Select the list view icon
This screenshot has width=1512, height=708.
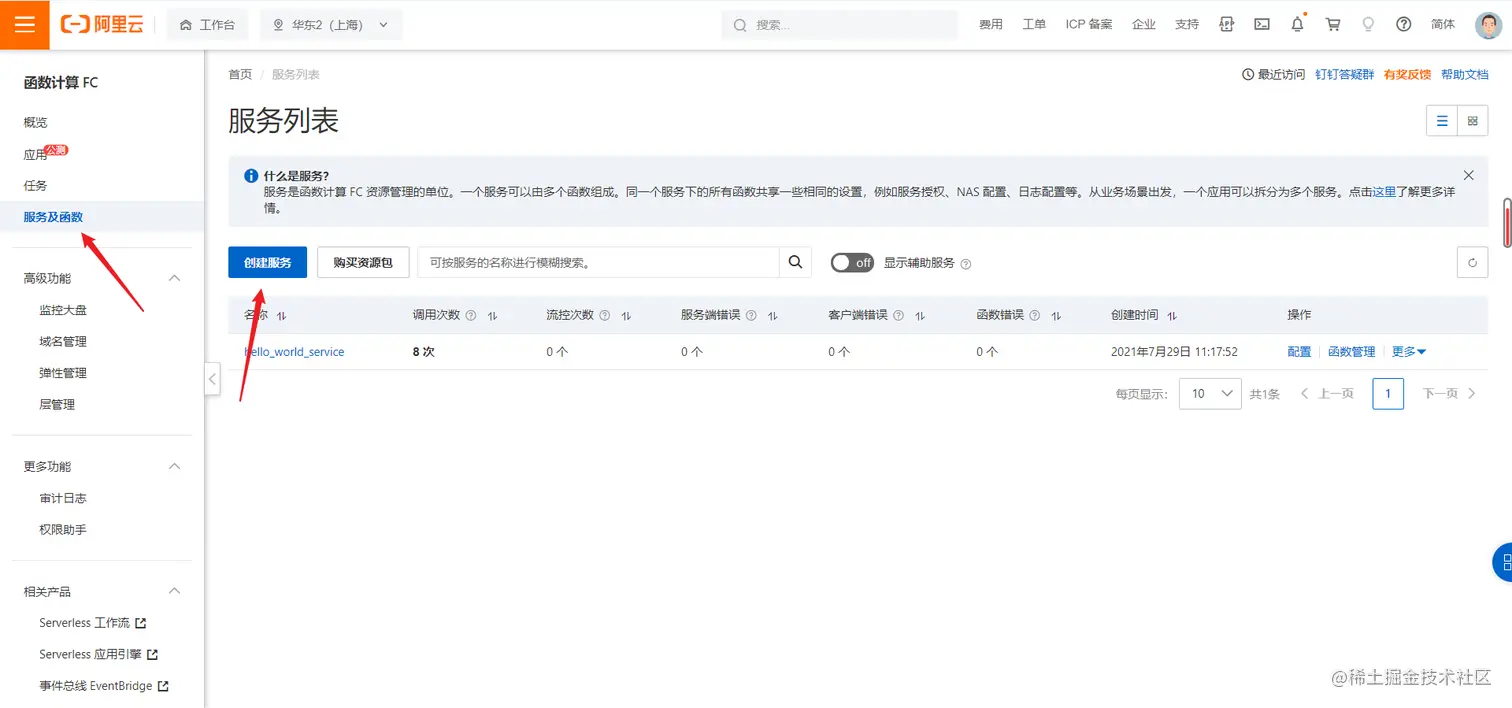click(x=1440, y=120)
